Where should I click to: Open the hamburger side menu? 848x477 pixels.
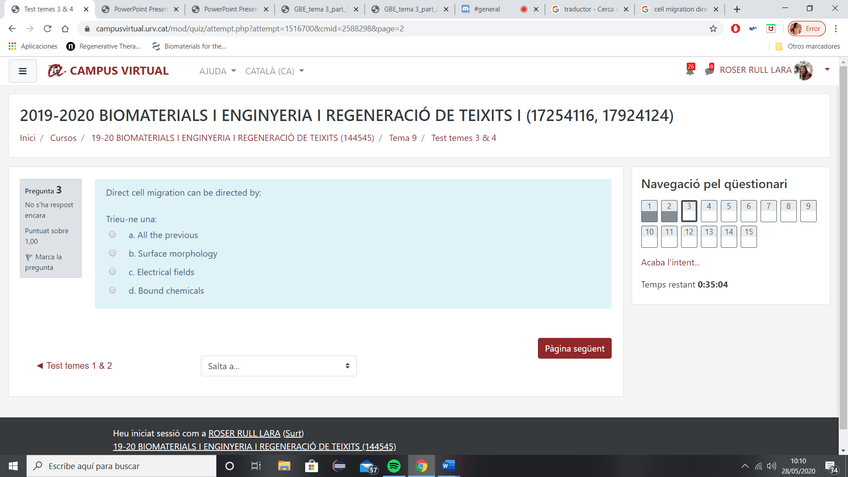click(x=23, y=71)
